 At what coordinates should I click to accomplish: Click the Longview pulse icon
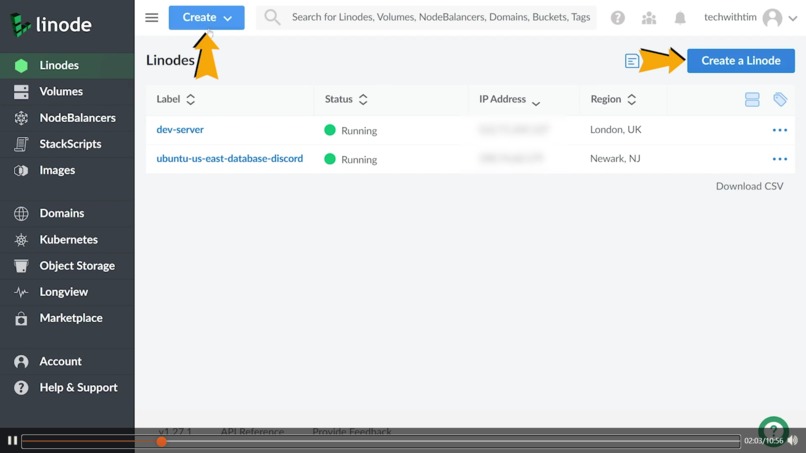[21, 293]
